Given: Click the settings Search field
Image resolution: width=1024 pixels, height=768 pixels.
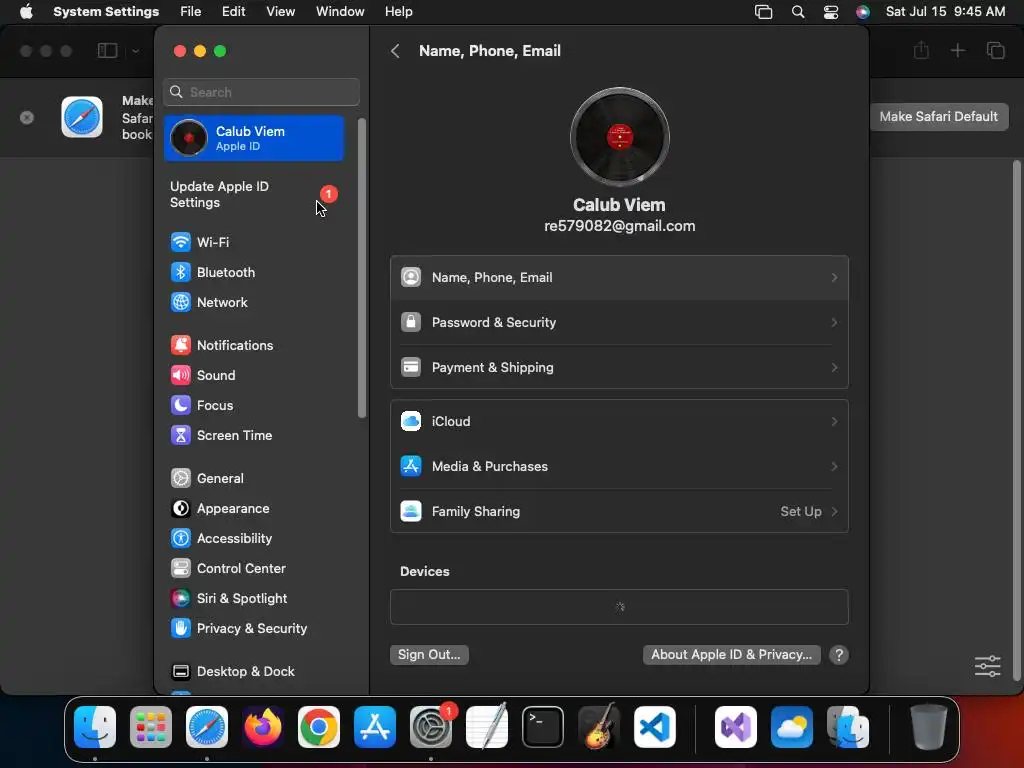Looking at the screenshot, I should (x=261, y=92).
